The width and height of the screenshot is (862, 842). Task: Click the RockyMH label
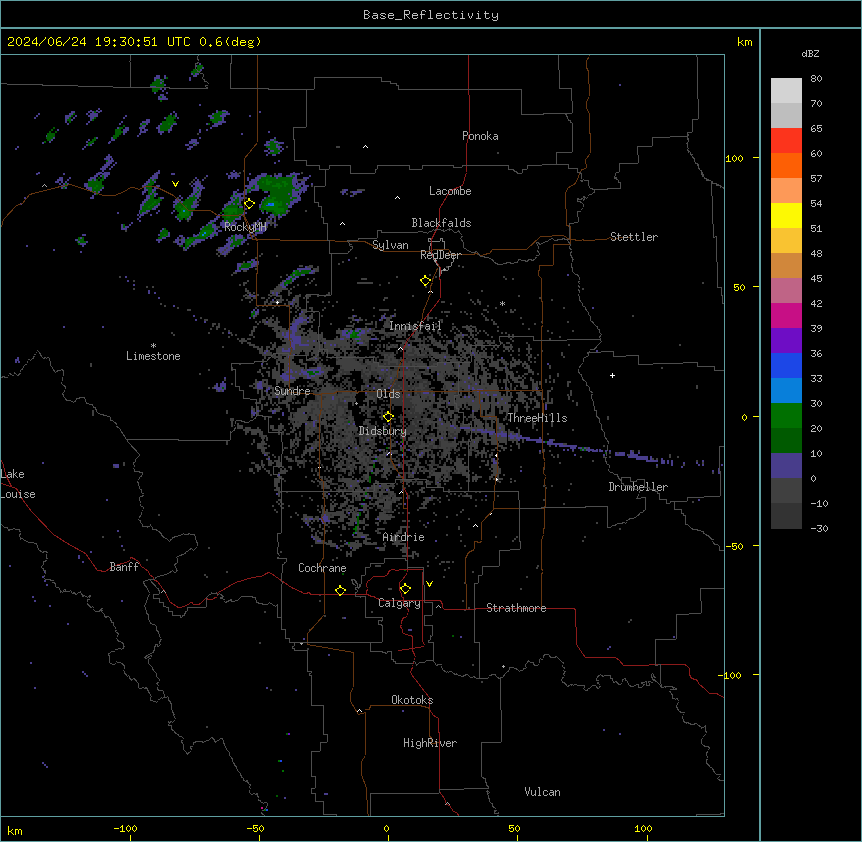point(245,227)
